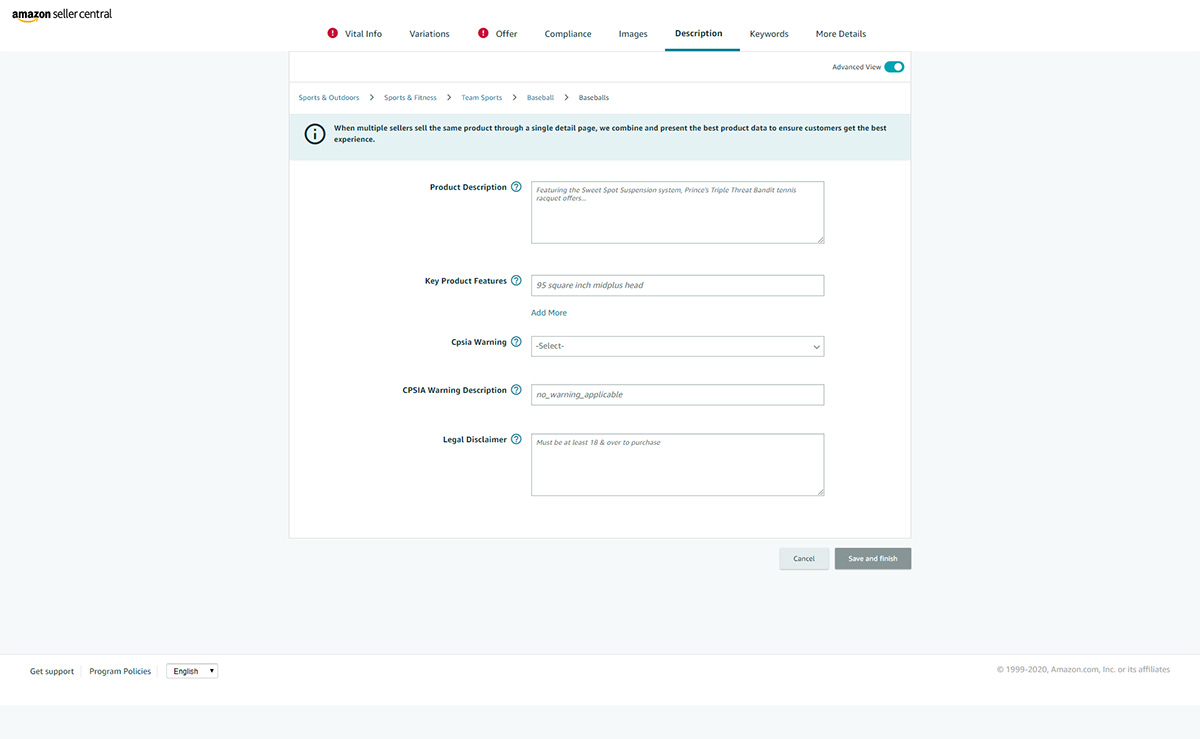The image size is (1200, 739).
Task: Click into the Product Description text area
Action: pos(677,212)
